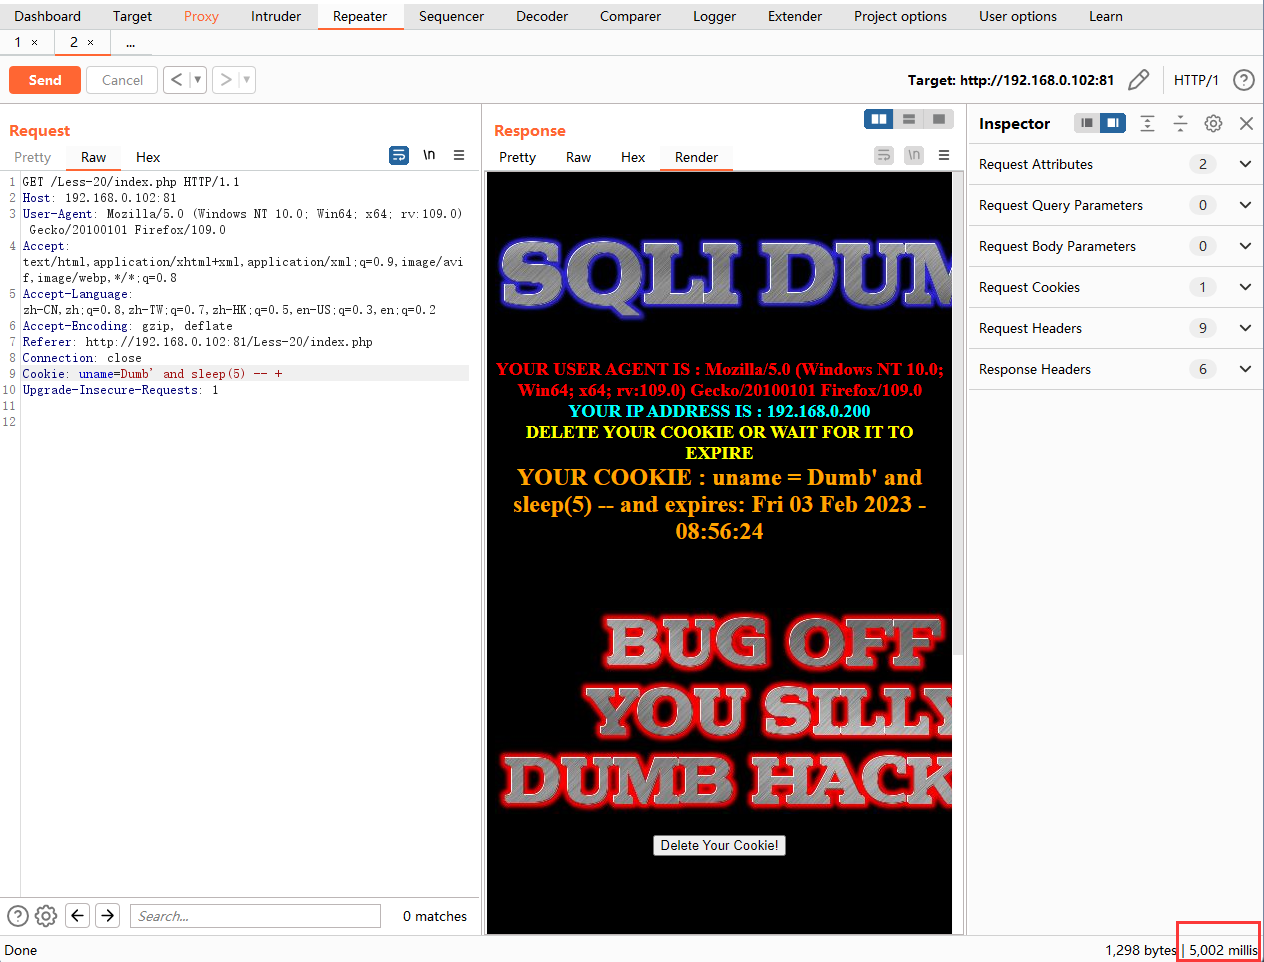The width and height of the screenshot is (1264, 962).
Task: Click Delete Your Cookie! button
Action: point(719,845)
